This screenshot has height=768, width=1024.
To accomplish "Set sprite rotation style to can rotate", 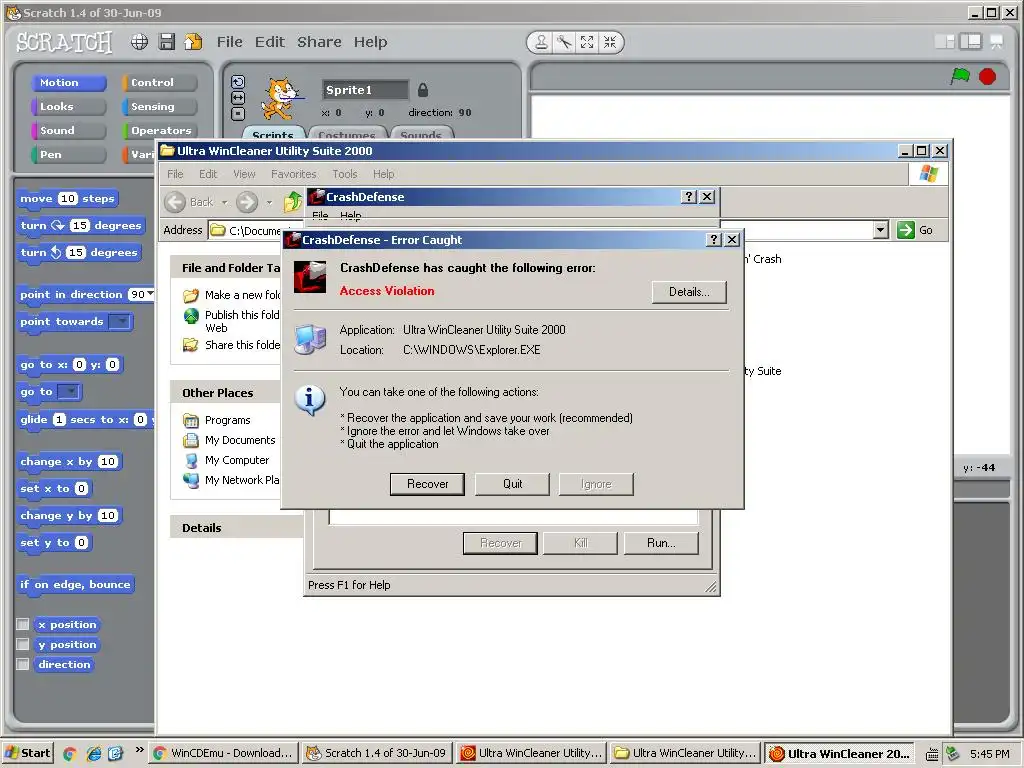I will pos(238,82).
